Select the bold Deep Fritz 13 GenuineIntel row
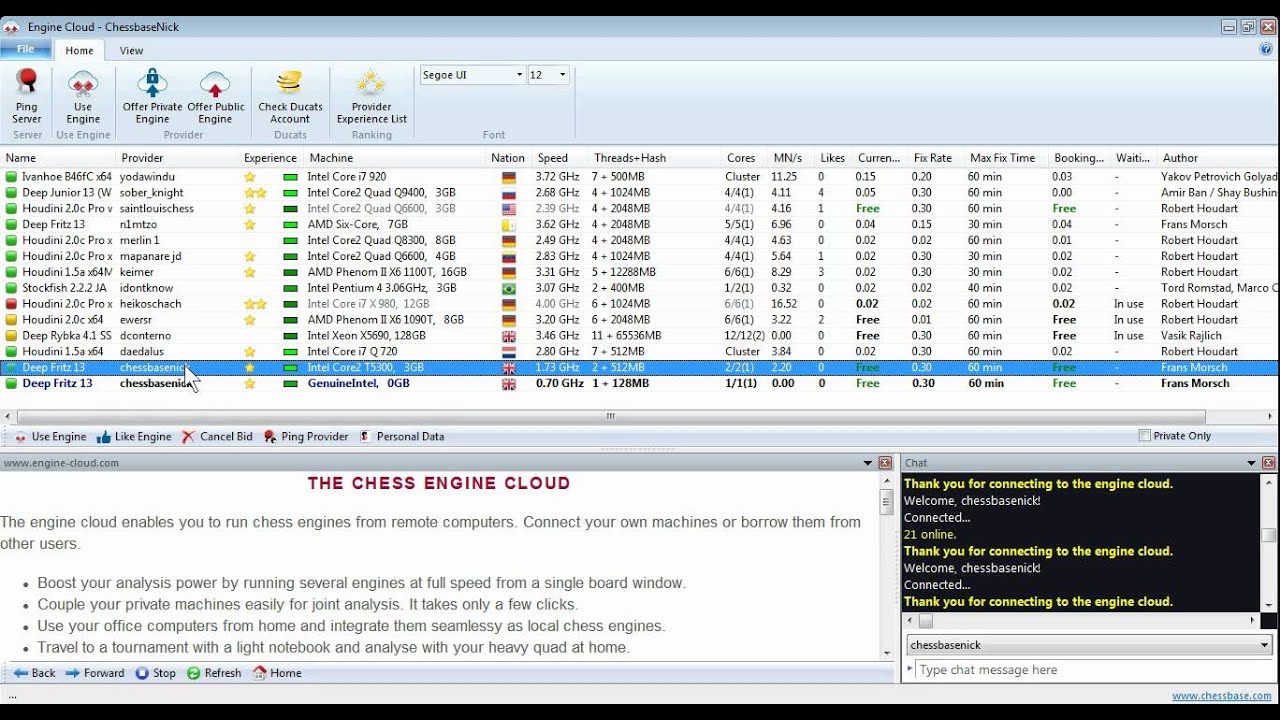Viewport: 1280px width, 720px height. point(640,384)
